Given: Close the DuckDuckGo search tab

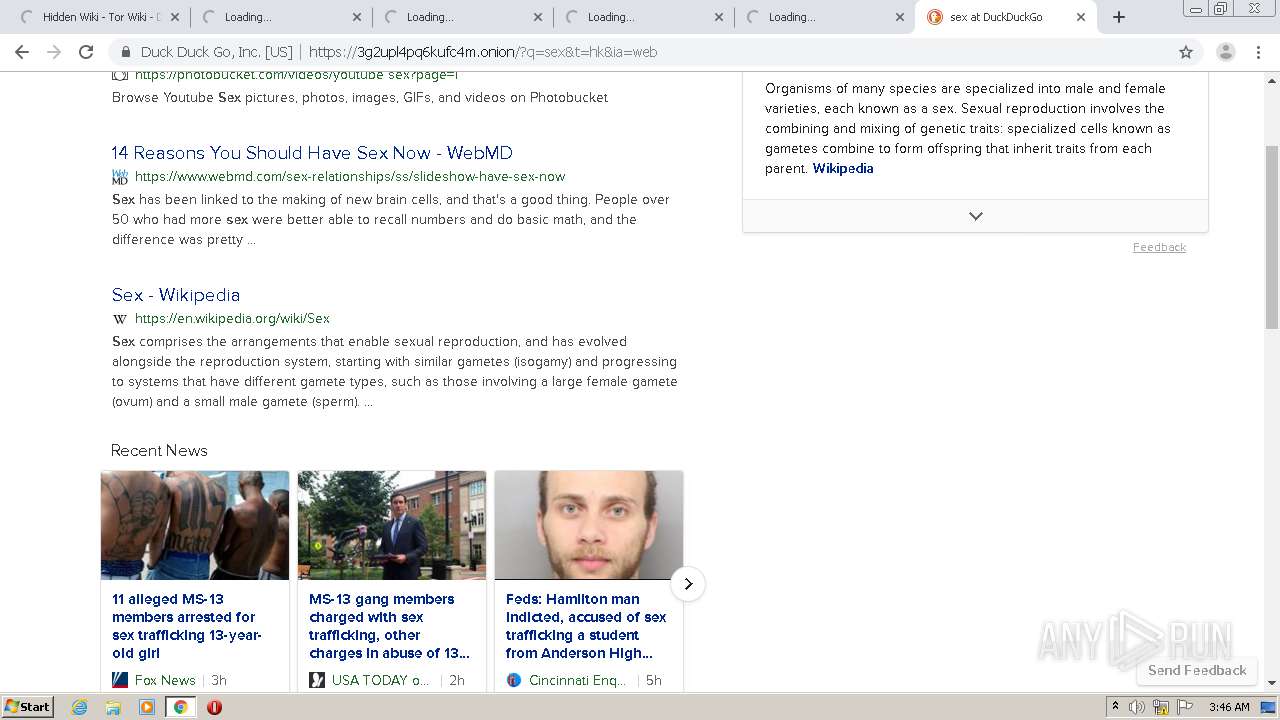Looking at the screenshot, I should pos(1081,17).
